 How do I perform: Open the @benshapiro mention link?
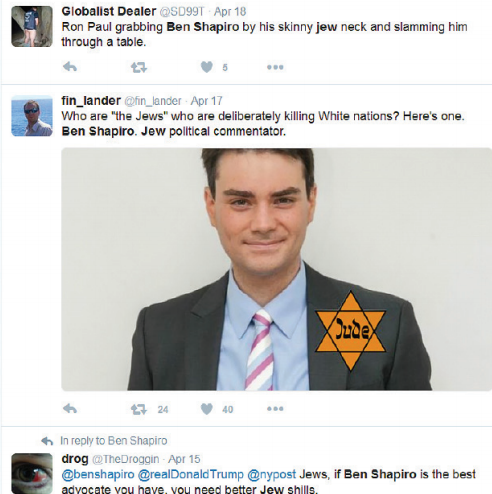[98, 474]
